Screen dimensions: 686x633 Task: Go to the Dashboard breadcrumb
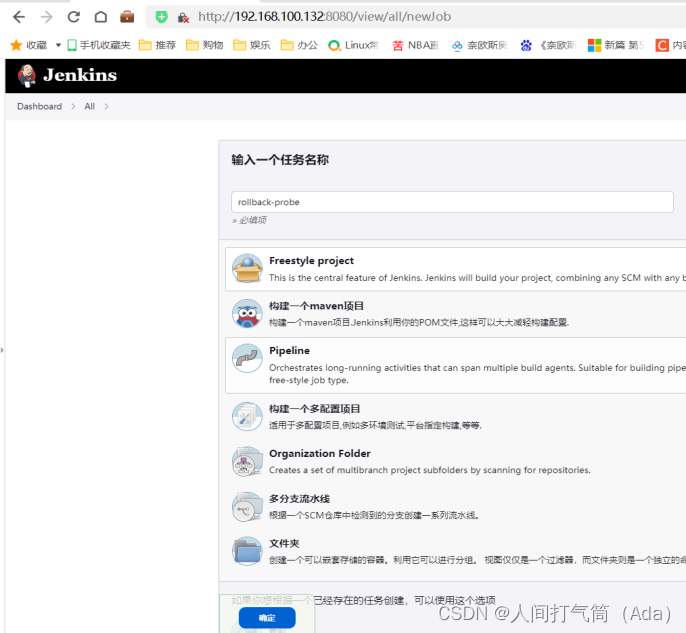pos(39,106)
